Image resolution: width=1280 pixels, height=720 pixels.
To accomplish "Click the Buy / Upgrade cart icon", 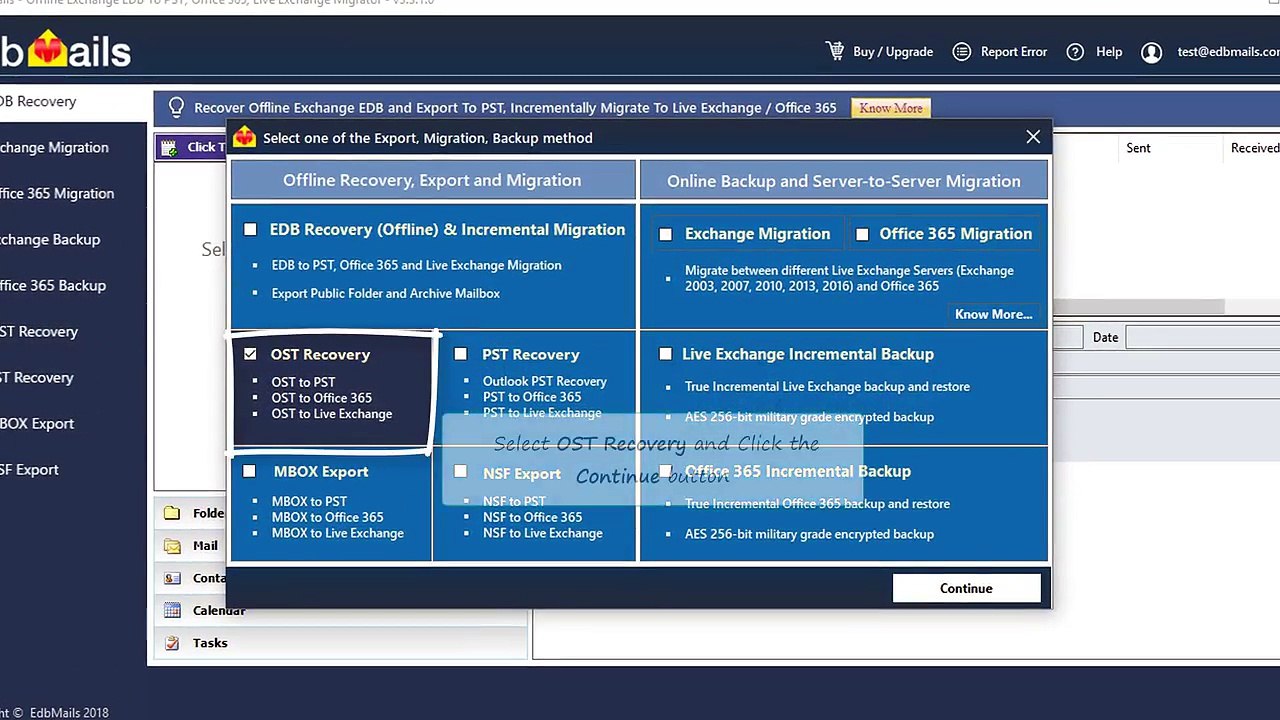I will pos(835,51).
